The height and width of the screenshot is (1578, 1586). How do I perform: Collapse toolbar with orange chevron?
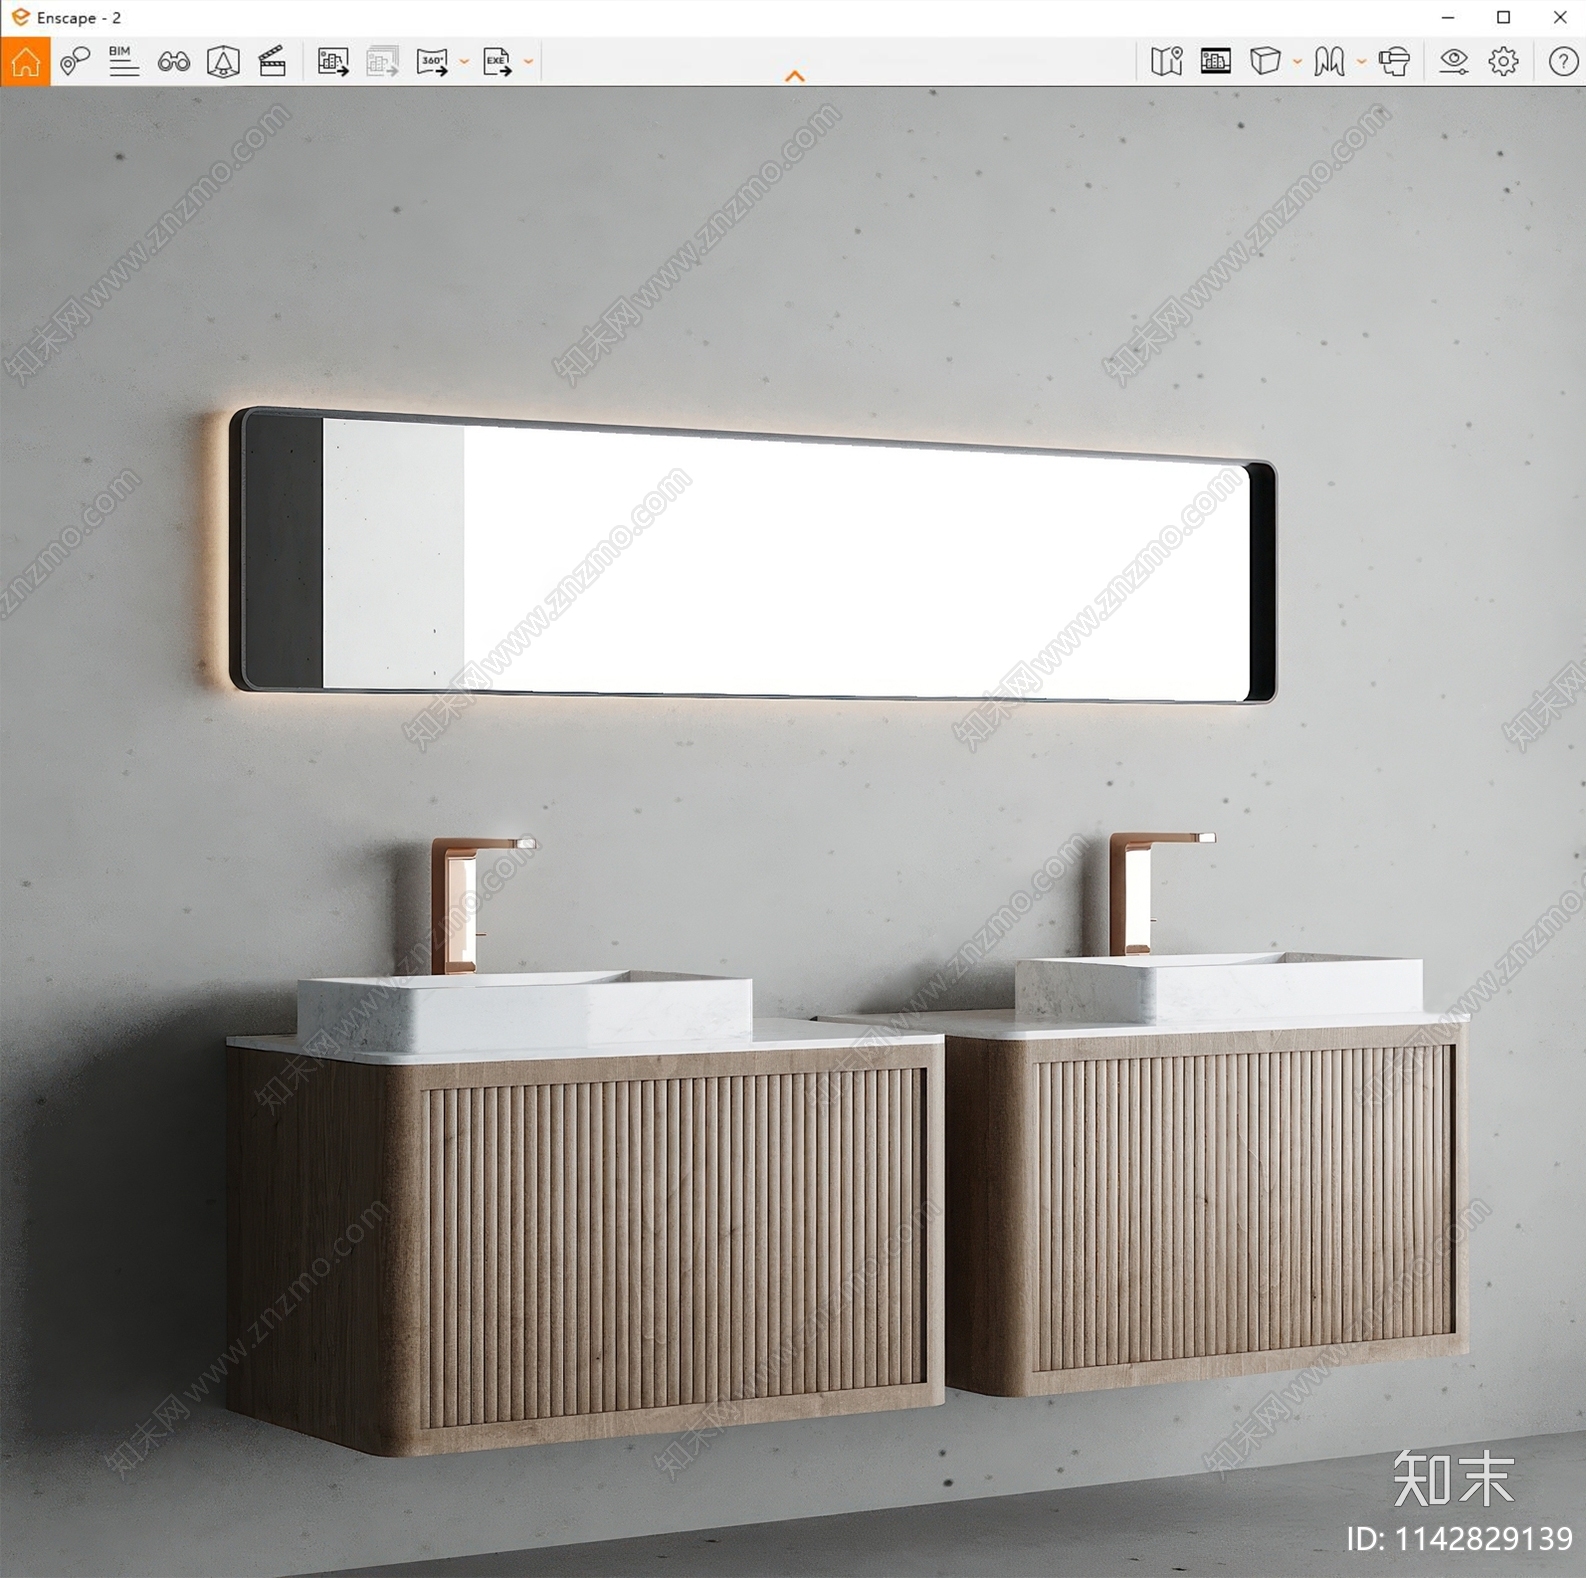tap(795, 76)
